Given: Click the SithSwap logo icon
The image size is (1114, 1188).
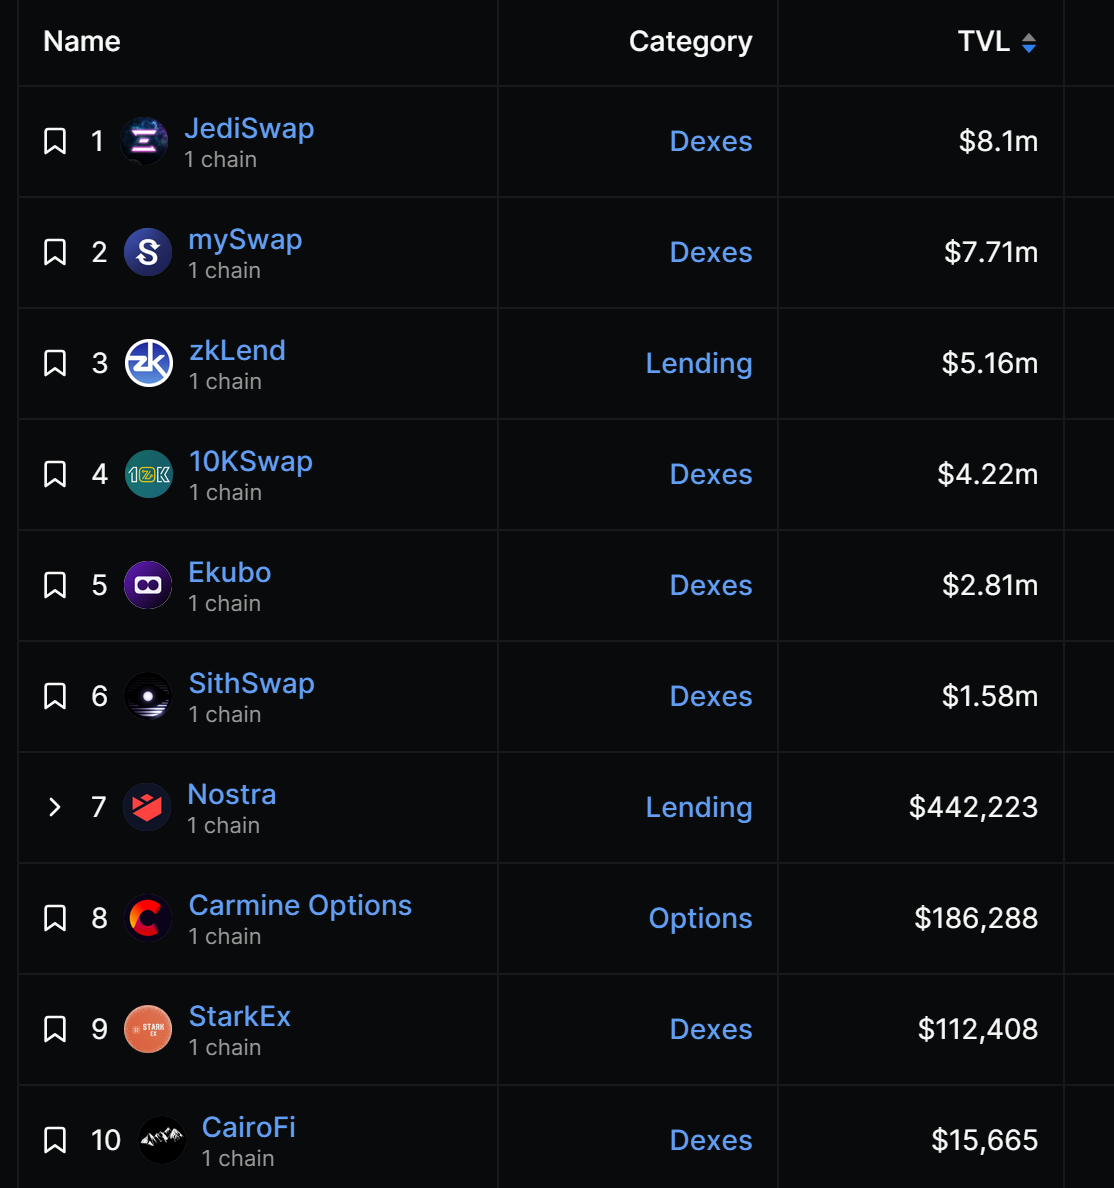Looking at the screenshot, I should [x=148, y=696].
